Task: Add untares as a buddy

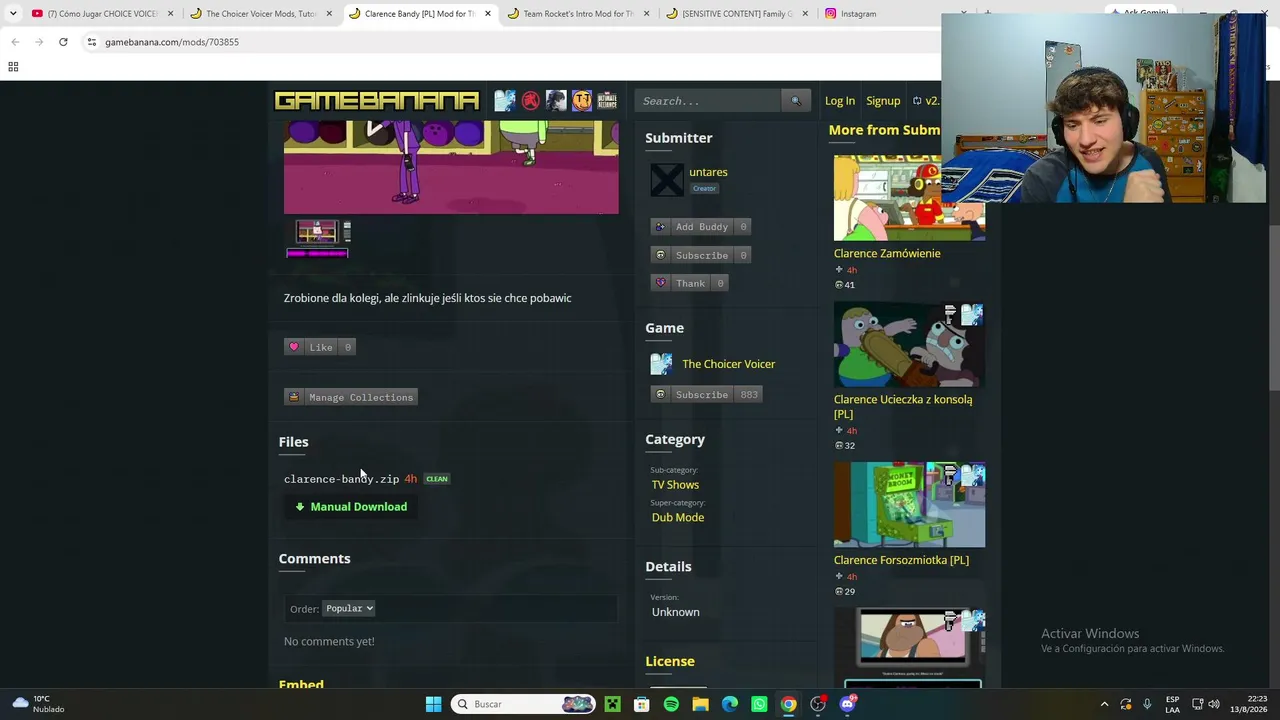Action: click(x=701, y=227)
